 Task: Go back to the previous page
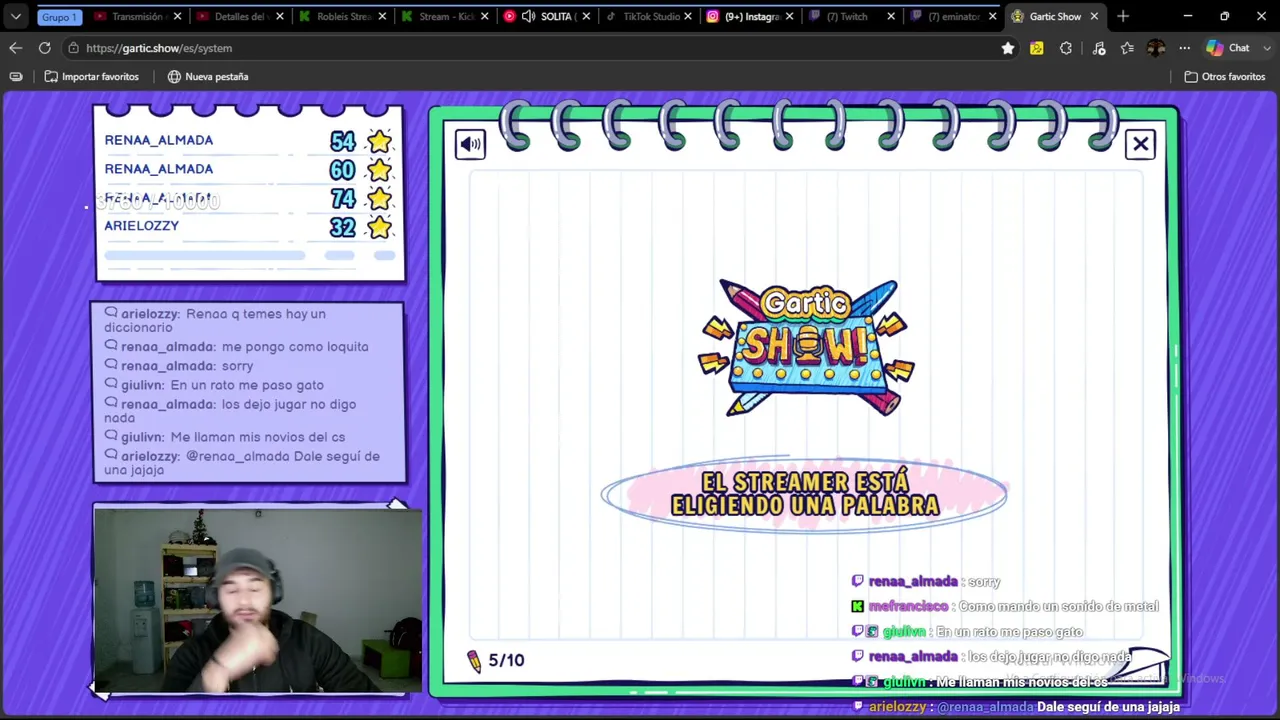(x=16, y=48)
